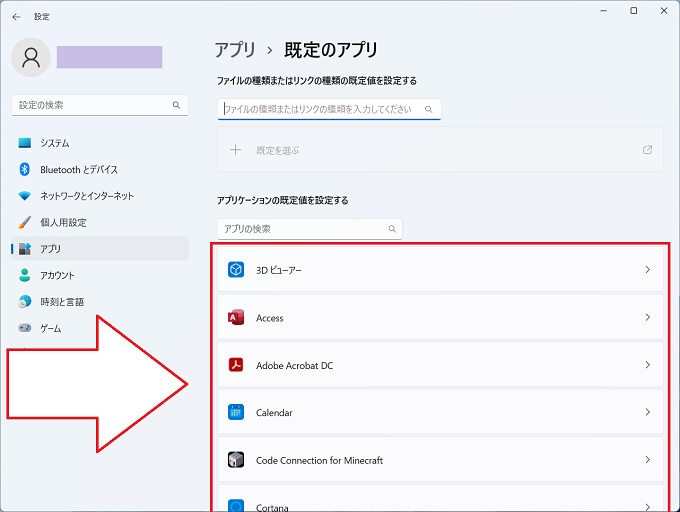This screenshot has height=512, width=680.
Task: Click the Adobe Acrobat DC icon
Action: coord(236,365)
